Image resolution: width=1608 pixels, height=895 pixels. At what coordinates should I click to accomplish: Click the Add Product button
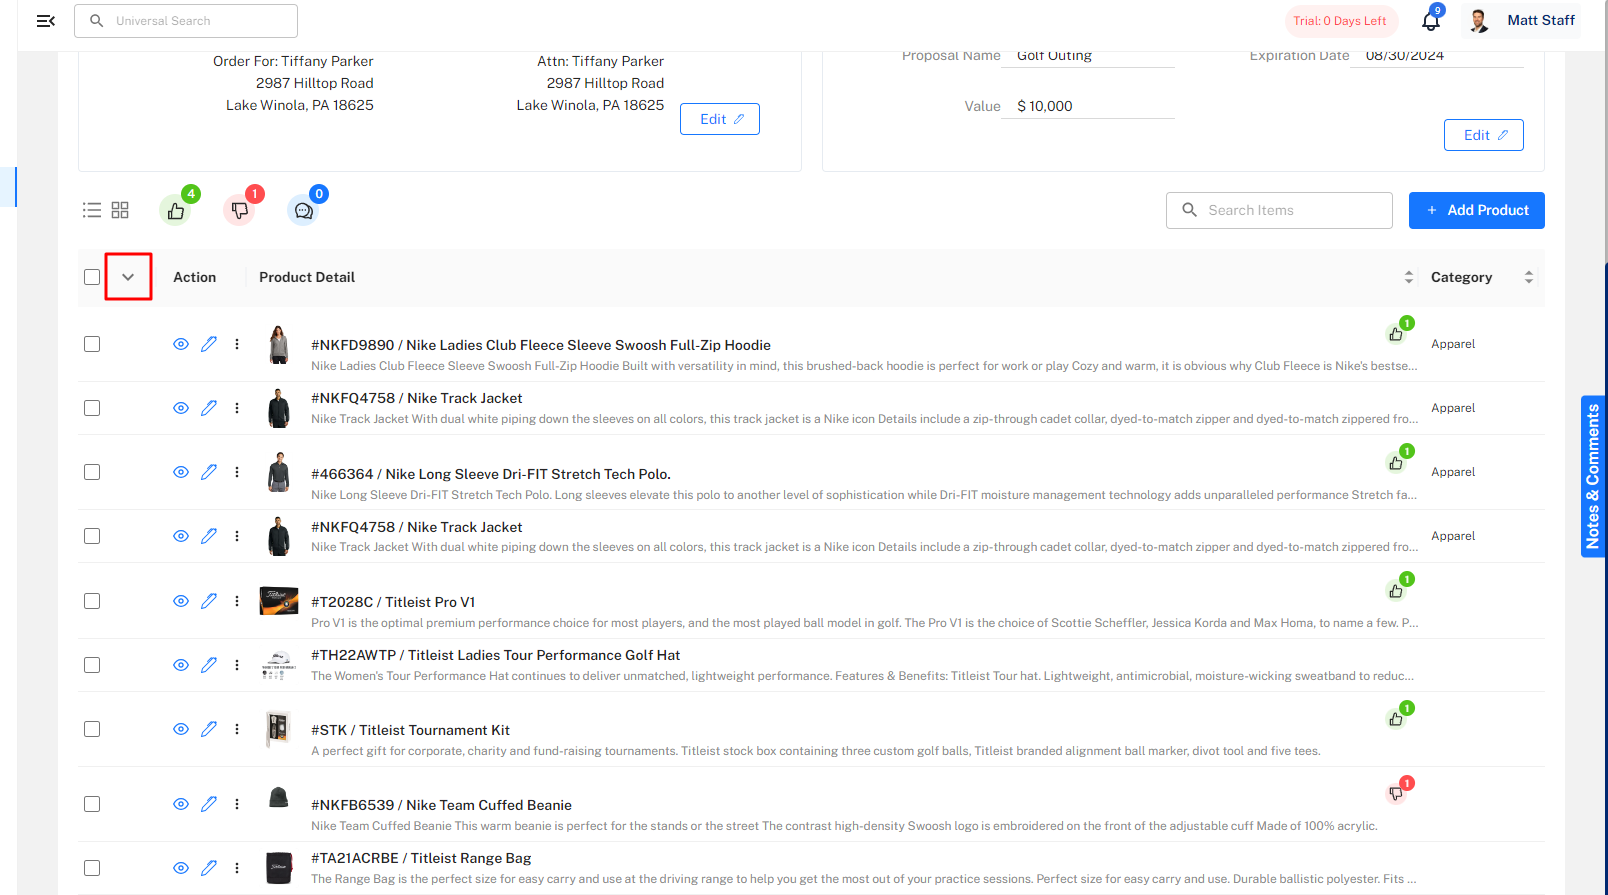1476,210
